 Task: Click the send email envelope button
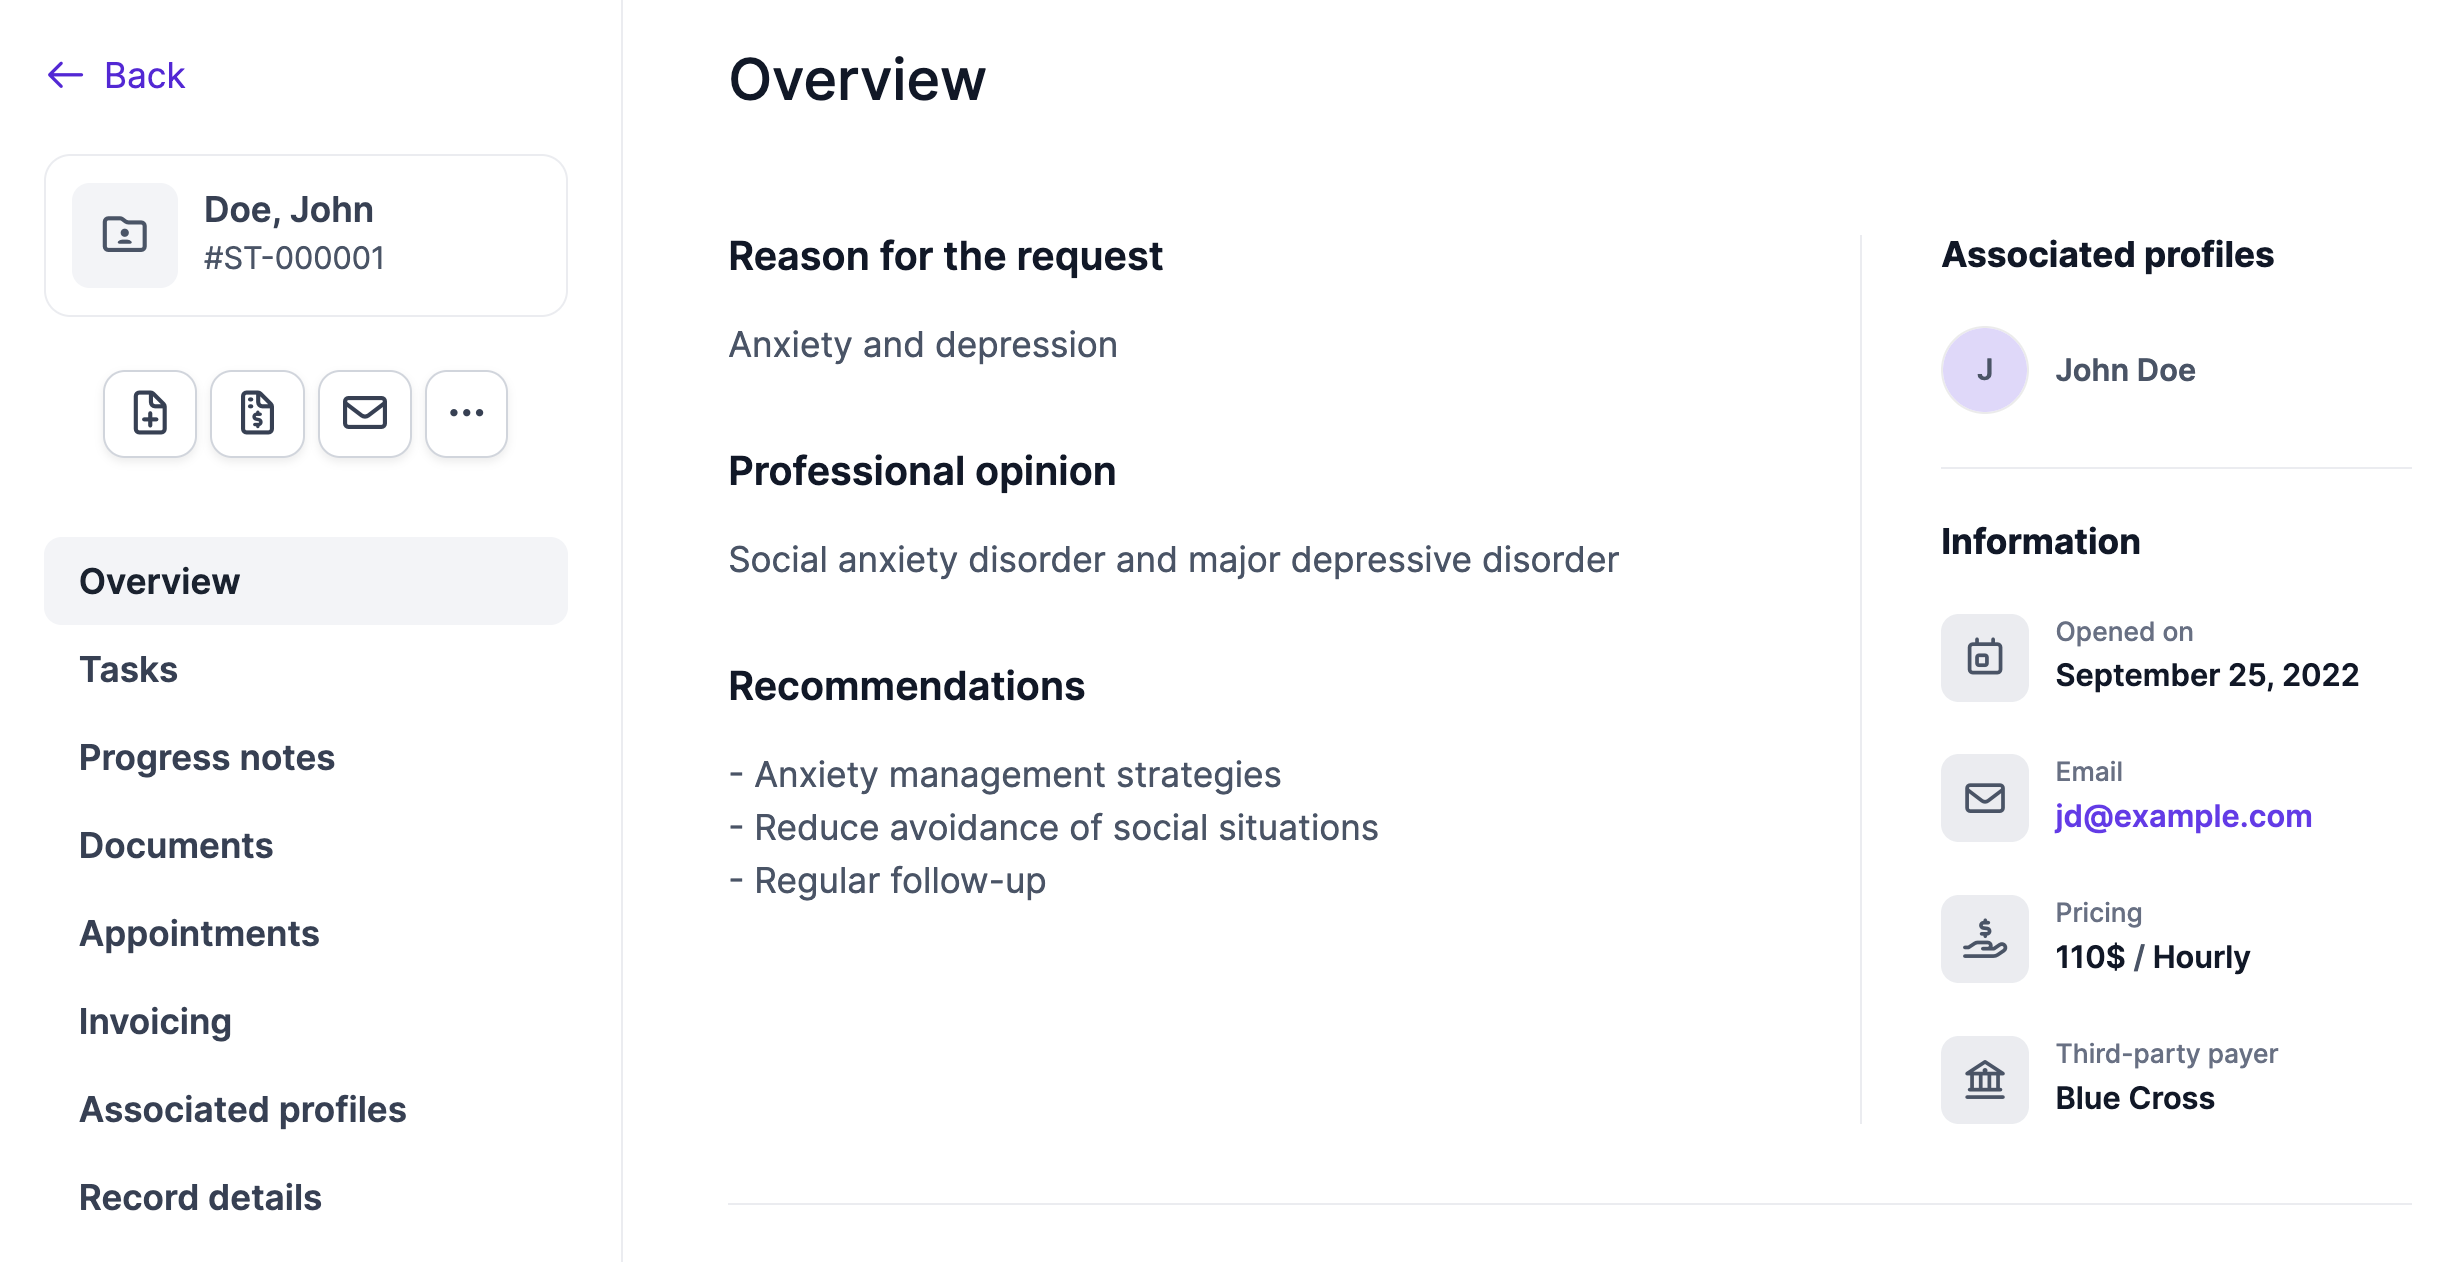tap(365, 413)
